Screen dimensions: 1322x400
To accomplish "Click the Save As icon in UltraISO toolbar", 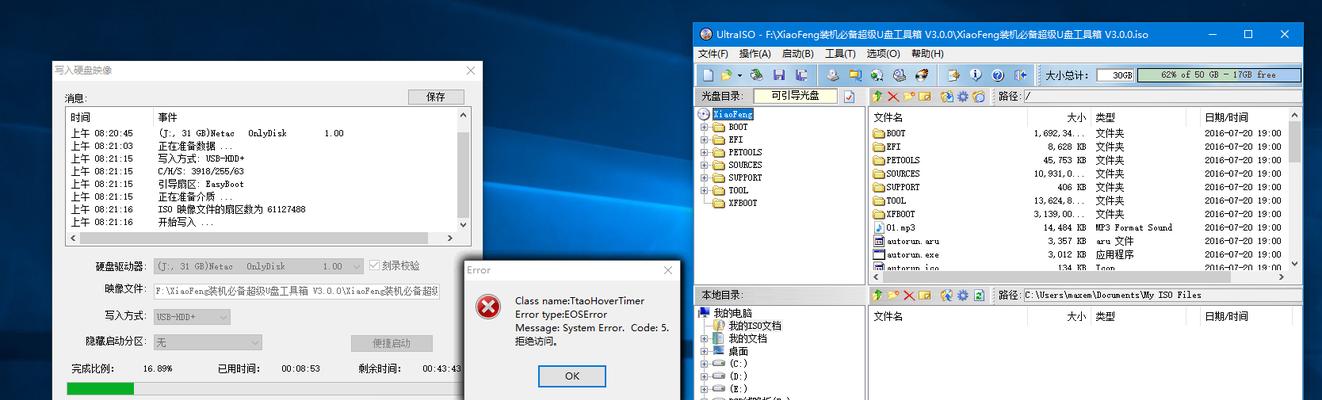I will tap(801, 75).
